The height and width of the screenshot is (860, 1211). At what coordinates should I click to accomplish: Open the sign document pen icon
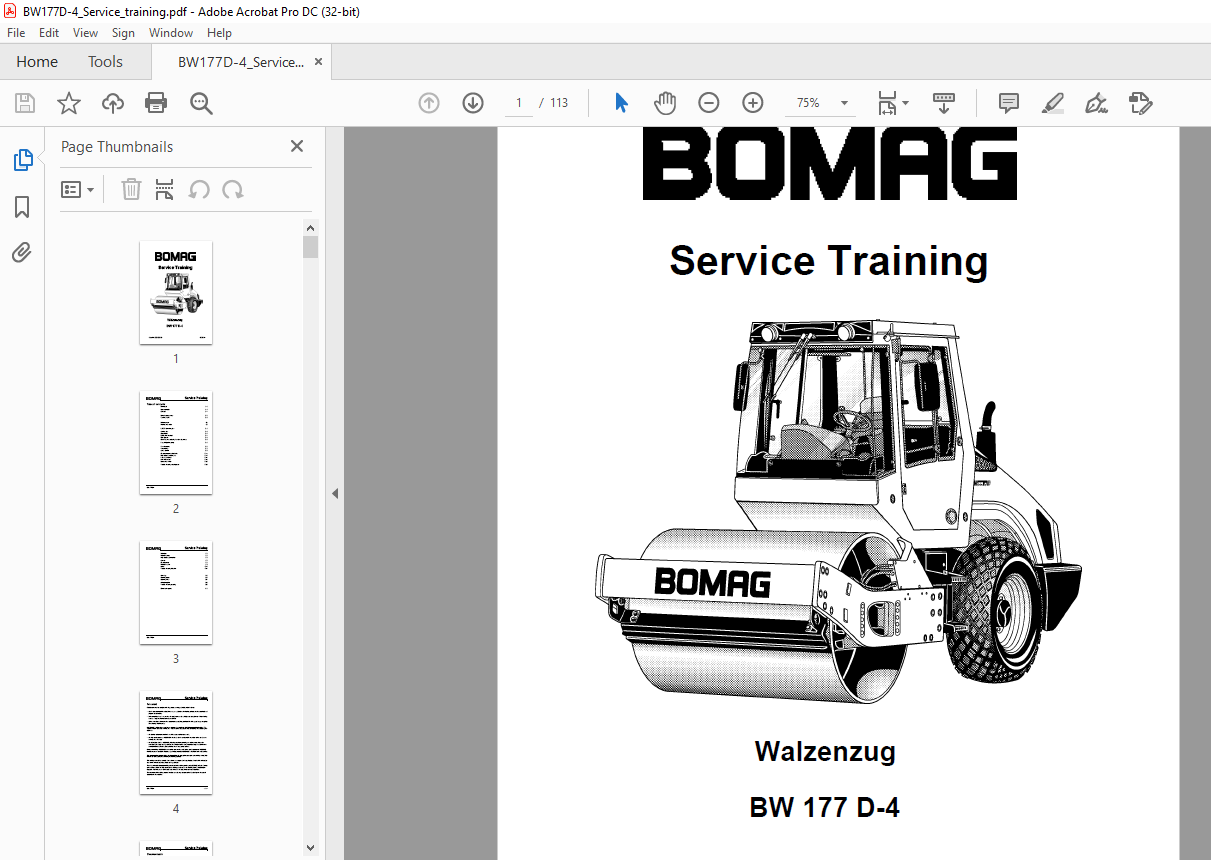point(1097,103)
